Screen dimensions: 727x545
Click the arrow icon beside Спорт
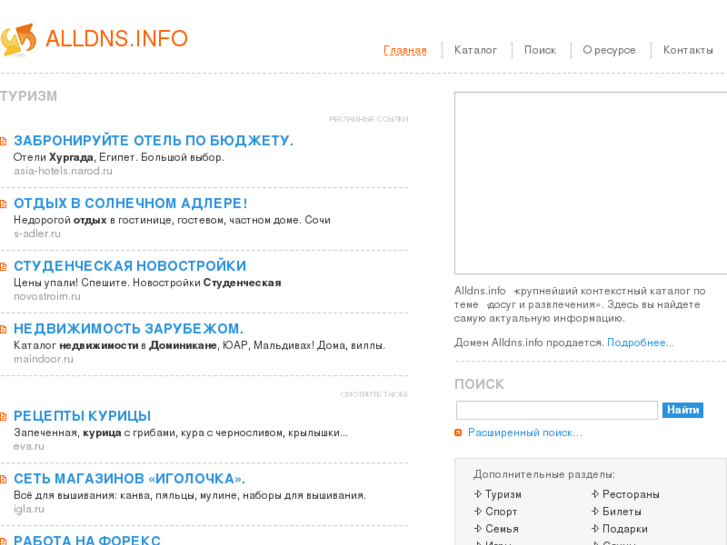pos(478,511)
